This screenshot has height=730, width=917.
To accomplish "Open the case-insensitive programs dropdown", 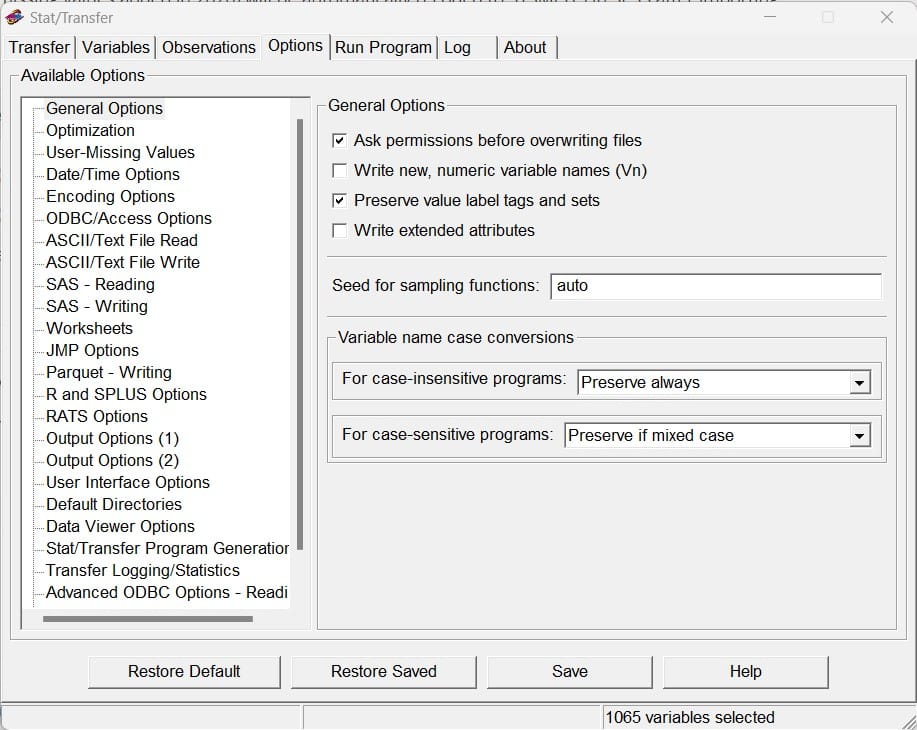I will (859, 383).
